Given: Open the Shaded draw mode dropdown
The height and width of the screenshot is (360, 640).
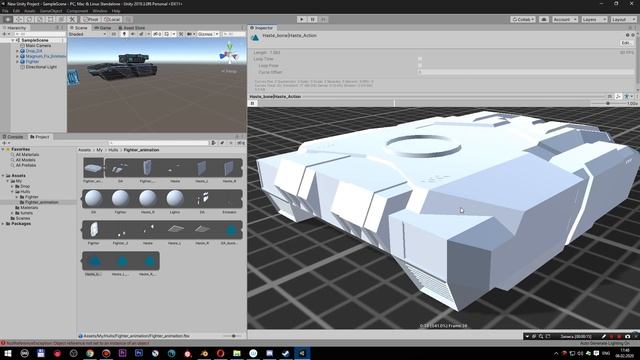Looking at the screenshot, I should tap(88, 34).
